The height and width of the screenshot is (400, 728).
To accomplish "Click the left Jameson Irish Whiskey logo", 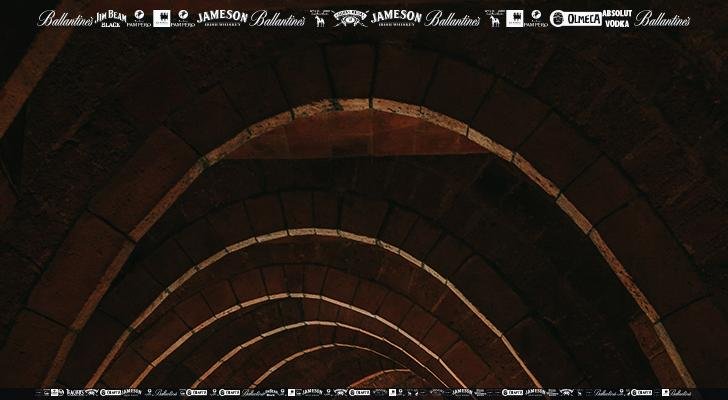I will tap(222, 18).
